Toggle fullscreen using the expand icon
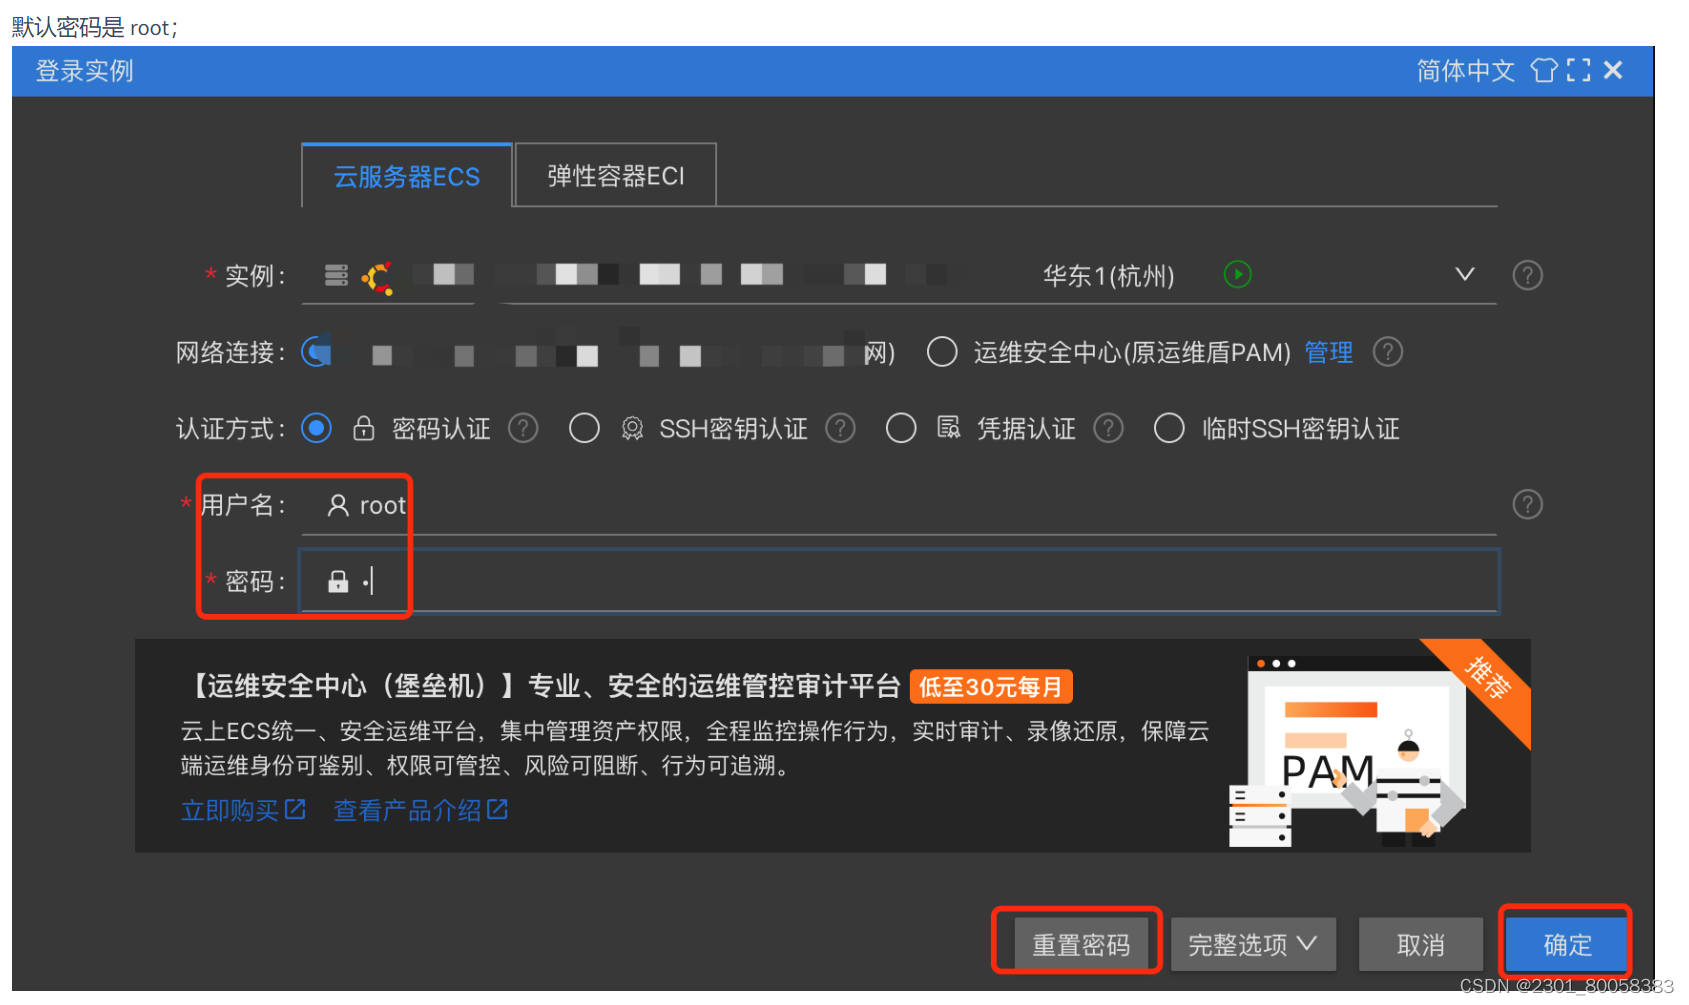The height and width of the screenshot is (1005, 1689). 1579,70
